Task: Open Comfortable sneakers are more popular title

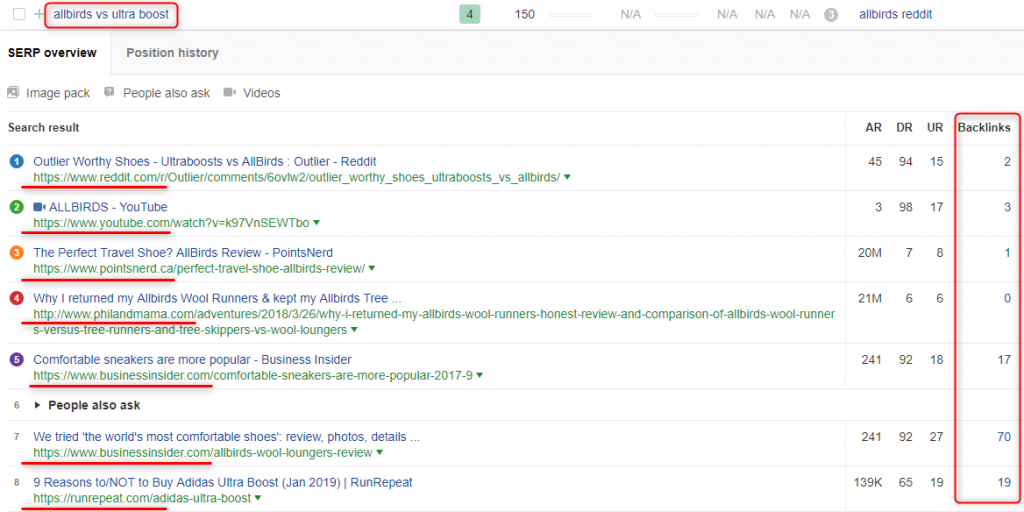Action: coord(192,360)
